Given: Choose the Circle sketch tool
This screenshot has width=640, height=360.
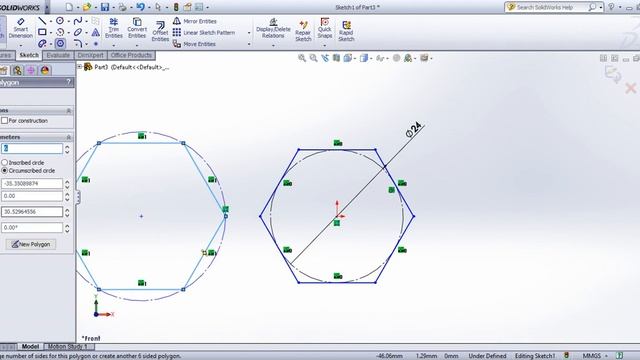Looking at the screenshot, I should pyautogui.click(x=60, y=20).
